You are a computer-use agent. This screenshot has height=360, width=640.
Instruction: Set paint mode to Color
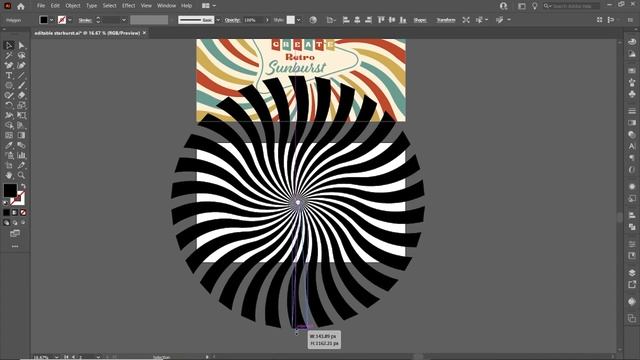click(6, 213)
